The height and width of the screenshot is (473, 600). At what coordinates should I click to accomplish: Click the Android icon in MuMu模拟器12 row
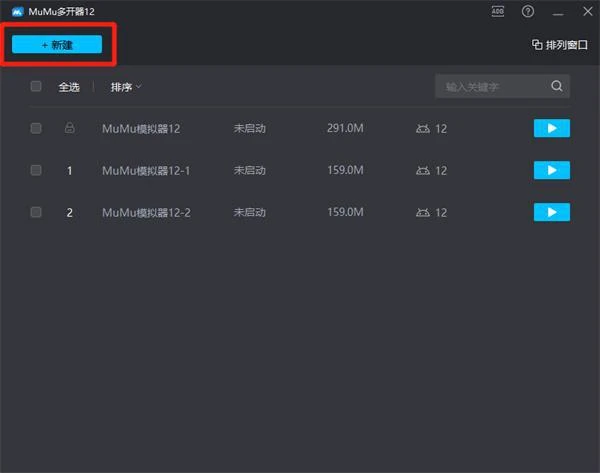(423, 129)
